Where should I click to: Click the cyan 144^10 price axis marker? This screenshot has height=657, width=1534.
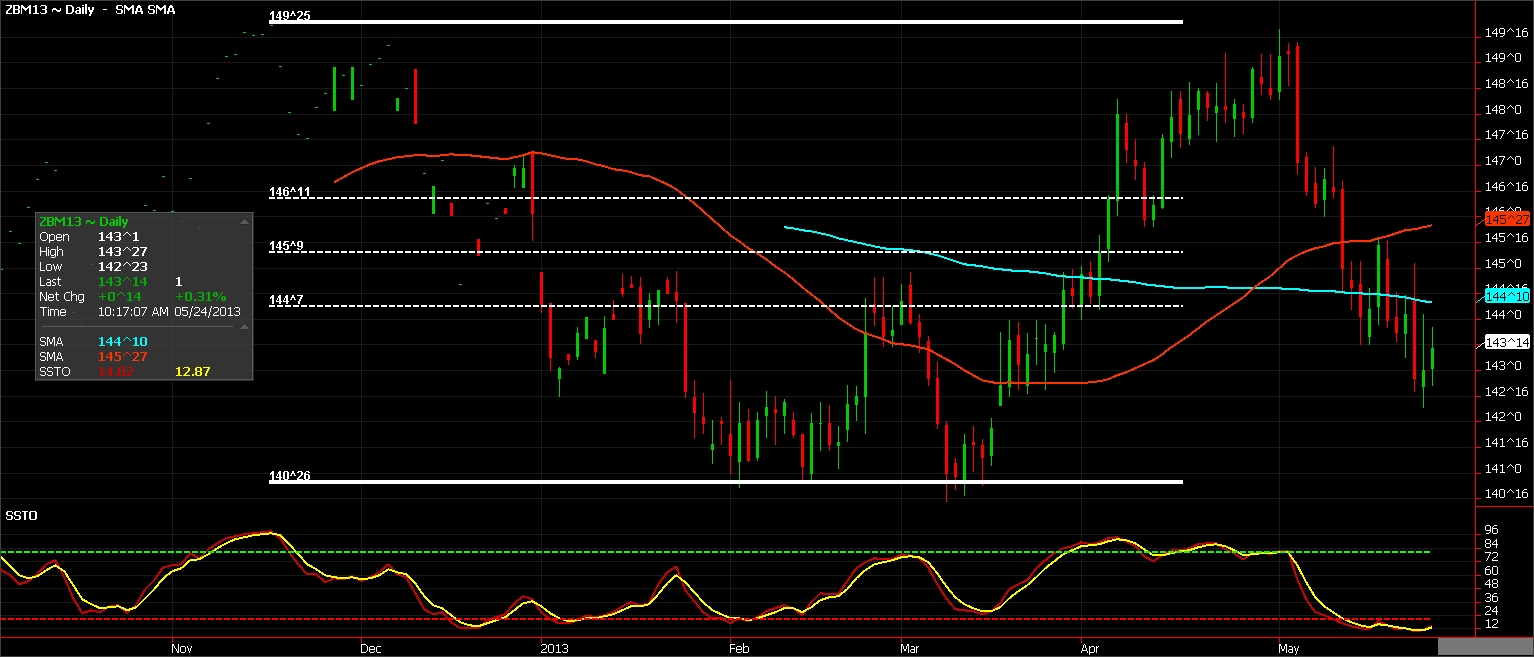tap(1508, 296)
